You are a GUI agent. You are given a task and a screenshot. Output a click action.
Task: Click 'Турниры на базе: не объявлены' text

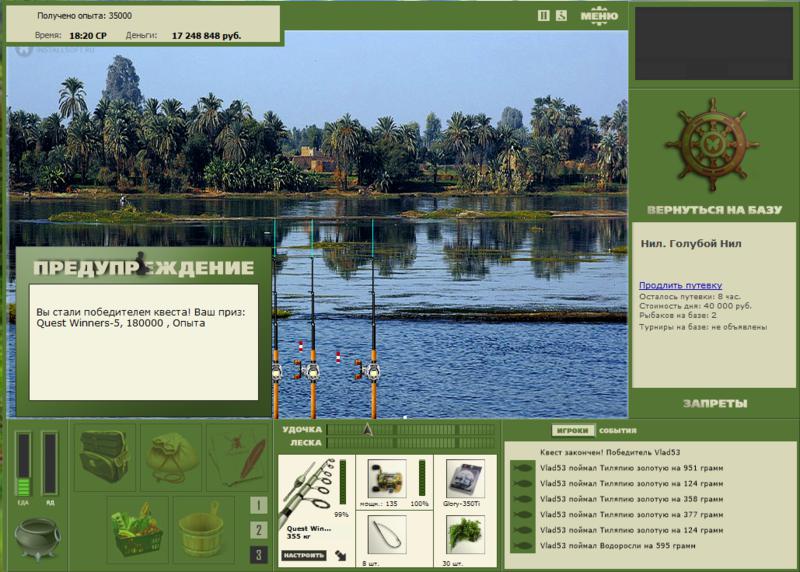coord(703,327)
